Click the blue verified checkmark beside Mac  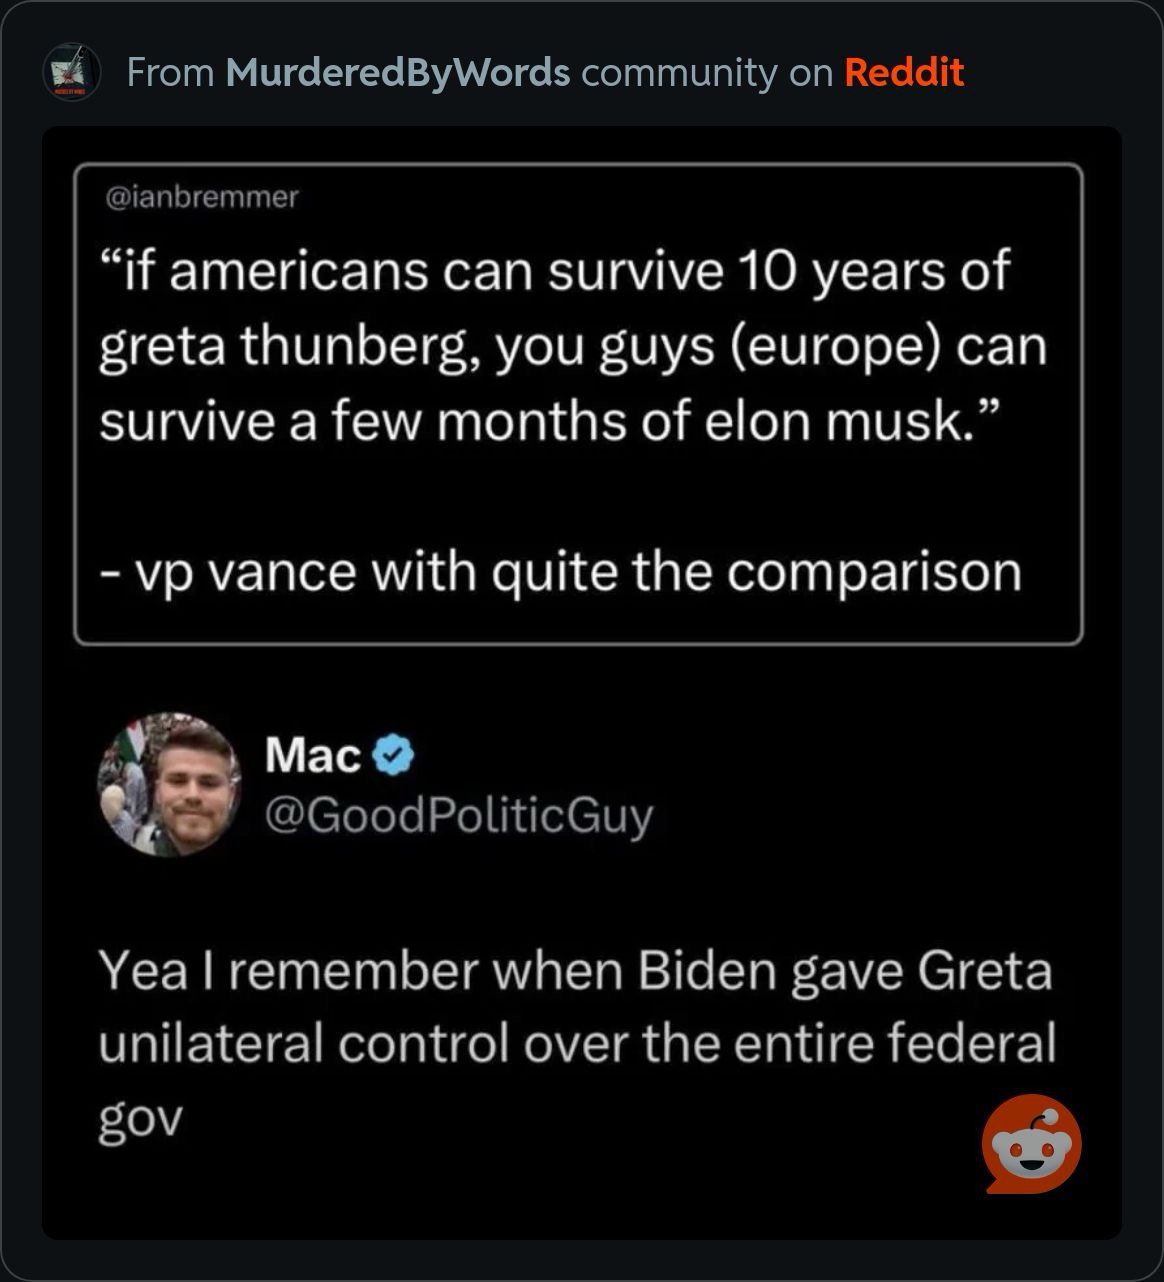pos(394,755)
